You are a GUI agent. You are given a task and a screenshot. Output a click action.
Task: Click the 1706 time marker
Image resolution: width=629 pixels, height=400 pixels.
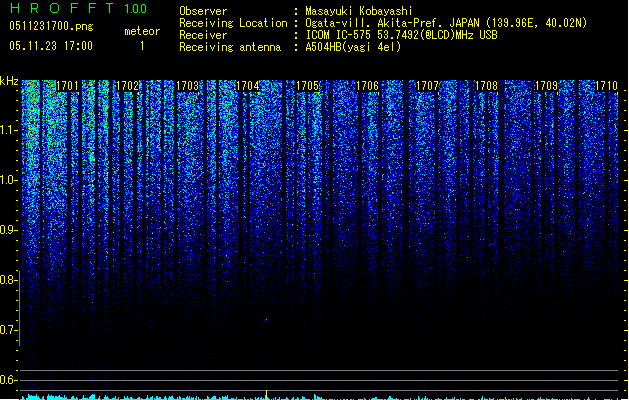367,86
